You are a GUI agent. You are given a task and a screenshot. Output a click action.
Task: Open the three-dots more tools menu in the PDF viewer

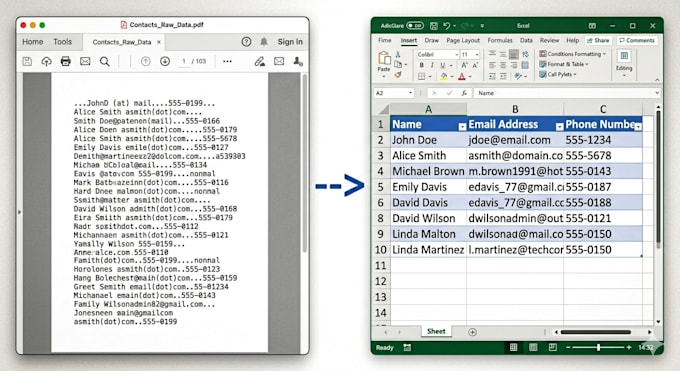tap(227, 62)
